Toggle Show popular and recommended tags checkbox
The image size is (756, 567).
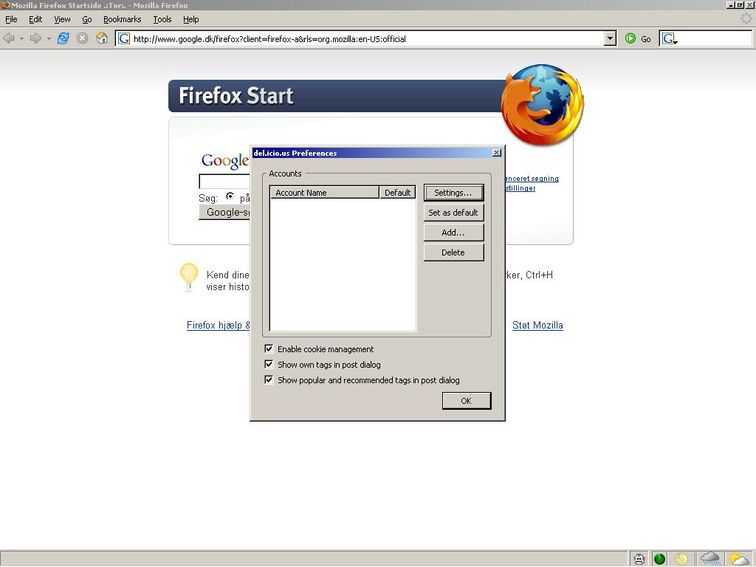click(x=269, y=379)
